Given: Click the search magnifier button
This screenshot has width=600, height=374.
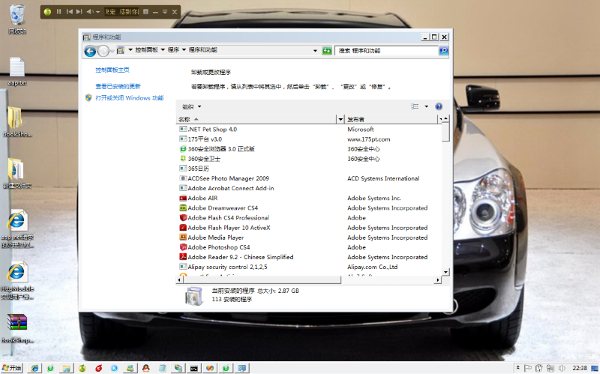Looking at the screenshot, I should [443, 51].
